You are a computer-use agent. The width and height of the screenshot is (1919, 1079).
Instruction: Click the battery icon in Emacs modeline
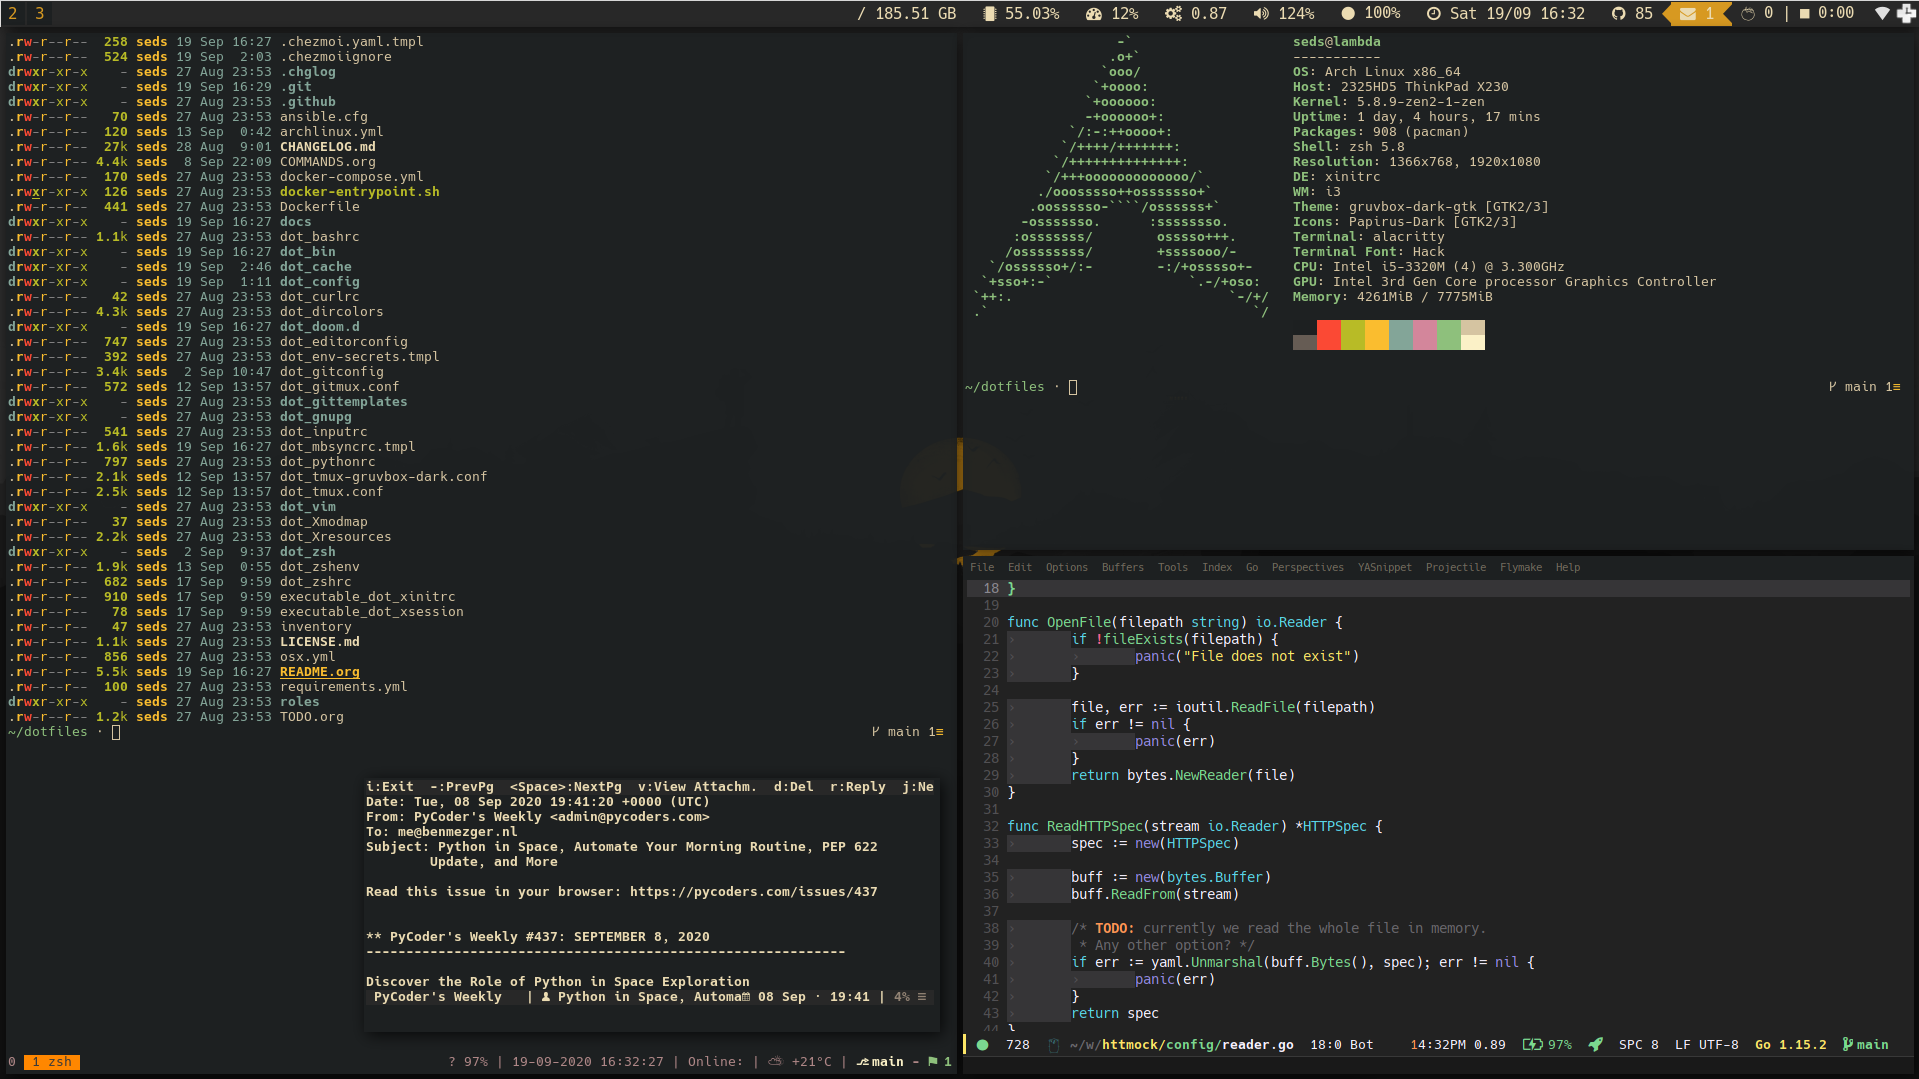coord(1532,1045)
